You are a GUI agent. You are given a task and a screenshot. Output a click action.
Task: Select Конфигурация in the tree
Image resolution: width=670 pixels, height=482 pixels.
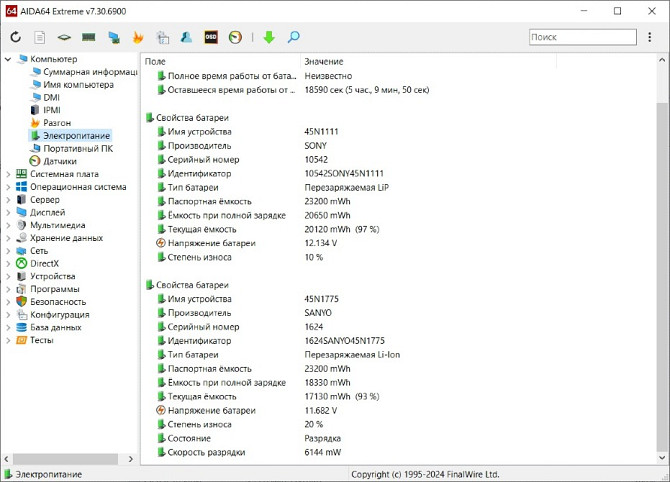point(59,314)
